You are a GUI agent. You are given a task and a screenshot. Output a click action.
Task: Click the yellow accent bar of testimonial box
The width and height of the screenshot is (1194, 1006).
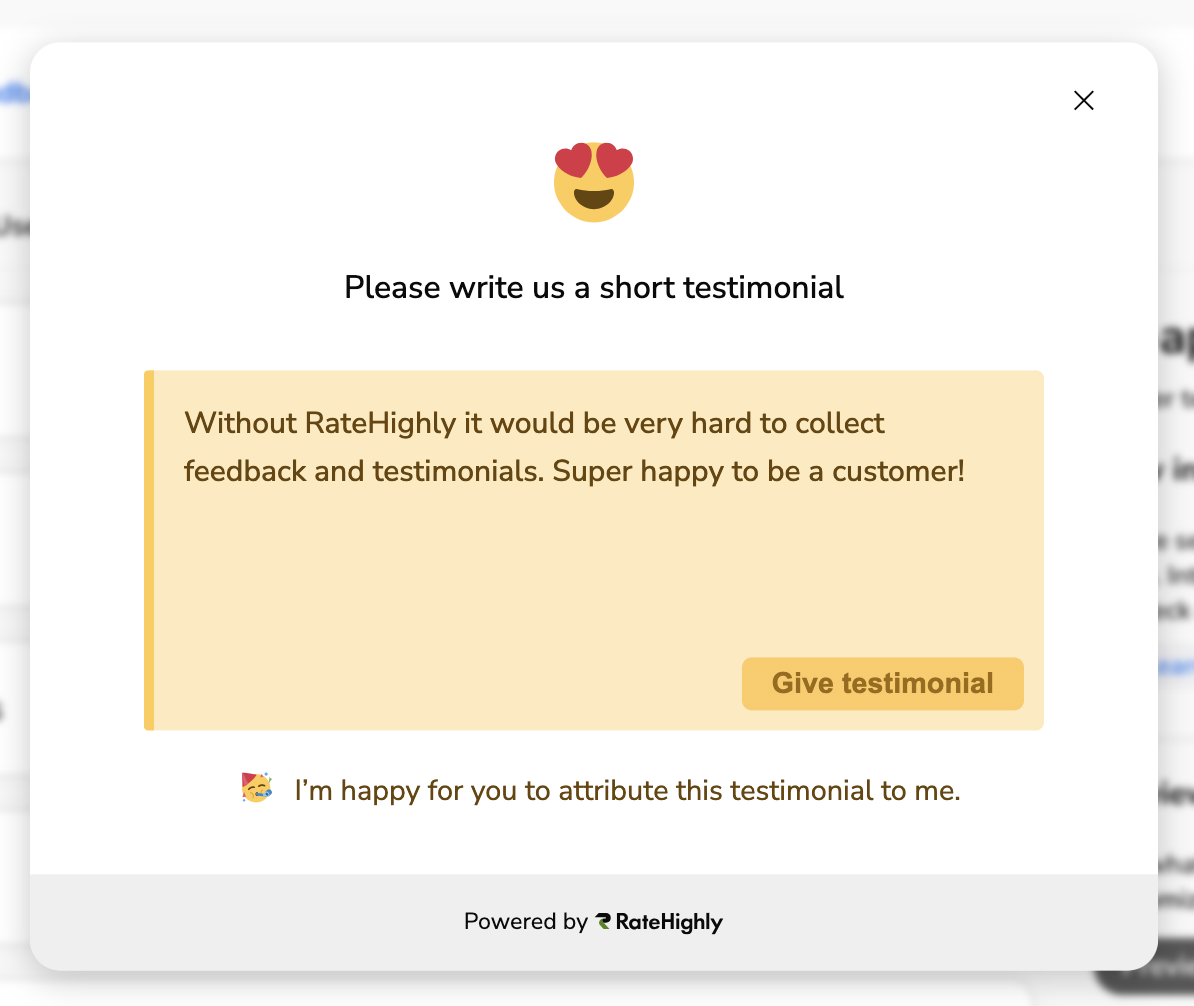[x=149, y=550]
